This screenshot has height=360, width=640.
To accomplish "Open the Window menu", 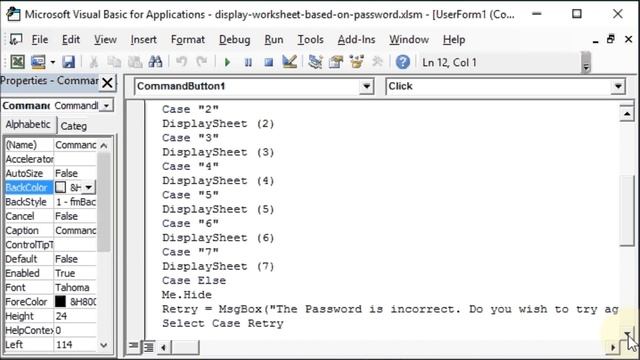I will pos(409,40).
